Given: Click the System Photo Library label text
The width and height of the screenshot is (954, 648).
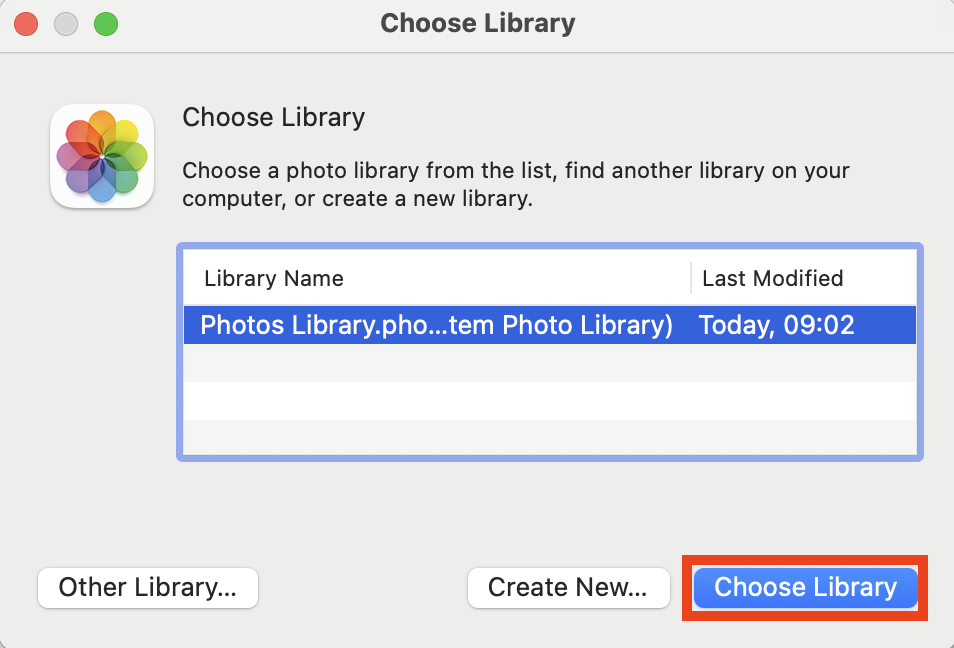Looking at the screenshot, I should coord(560,324).
